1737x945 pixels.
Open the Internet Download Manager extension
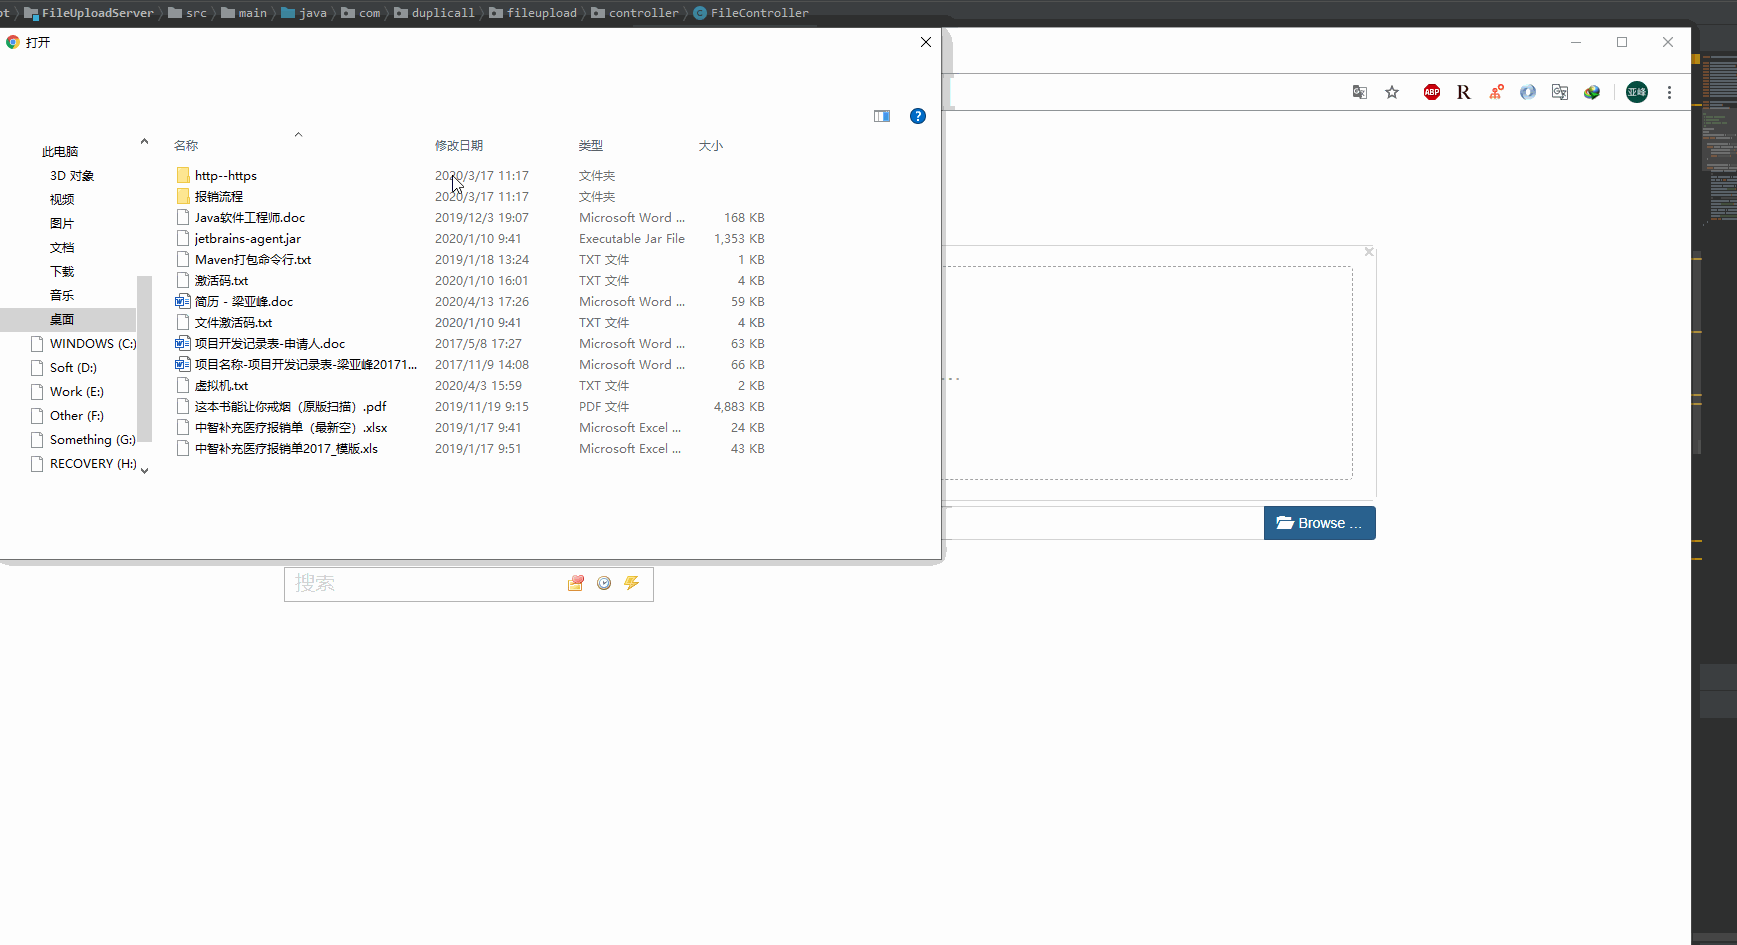click(x=1592, y=92)
